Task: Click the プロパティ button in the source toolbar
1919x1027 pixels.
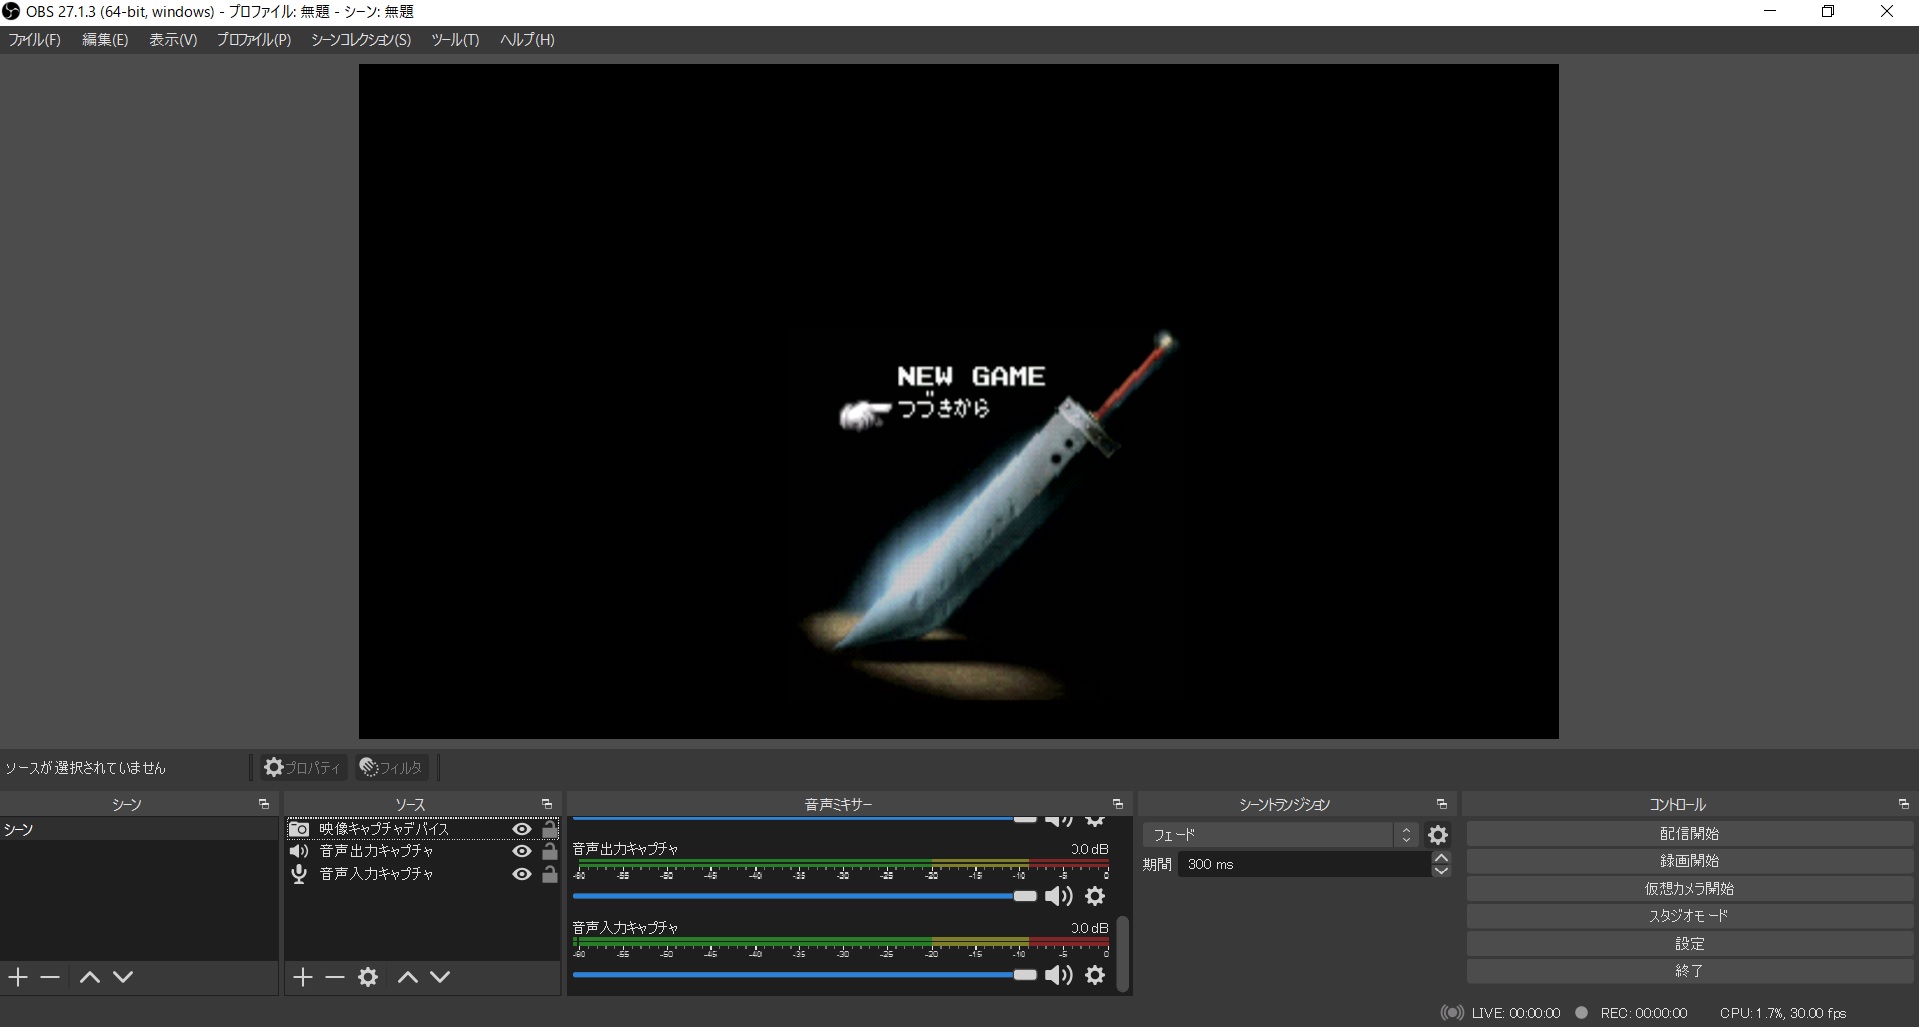Action: tap(302, 768)
